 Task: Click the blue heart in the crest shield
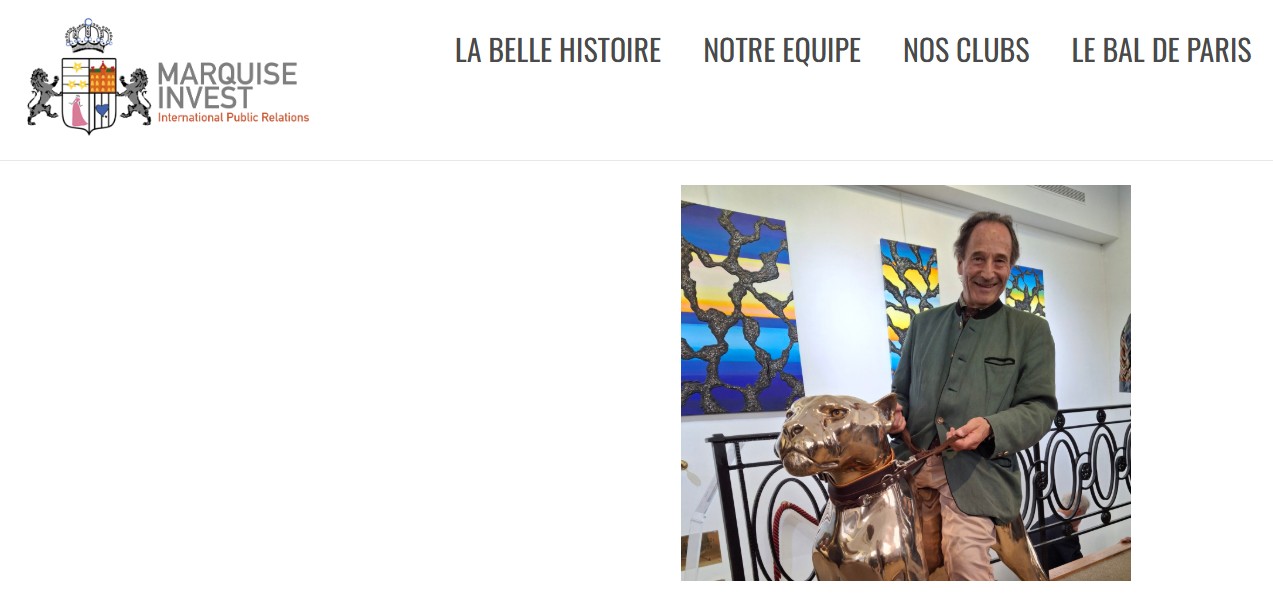(102, 110)
